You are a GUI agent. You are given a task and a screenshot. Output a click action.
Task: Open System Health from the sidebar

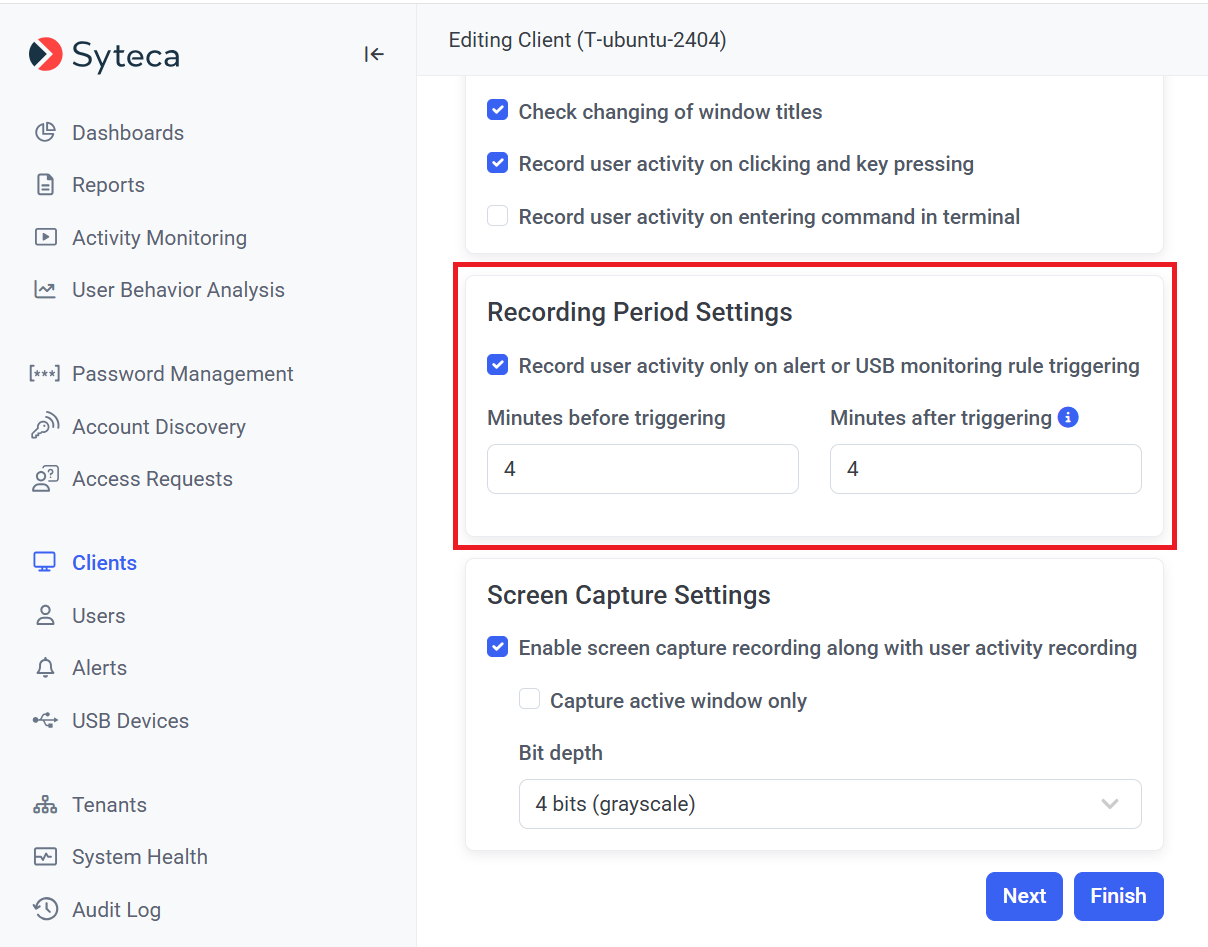(139, 857)
